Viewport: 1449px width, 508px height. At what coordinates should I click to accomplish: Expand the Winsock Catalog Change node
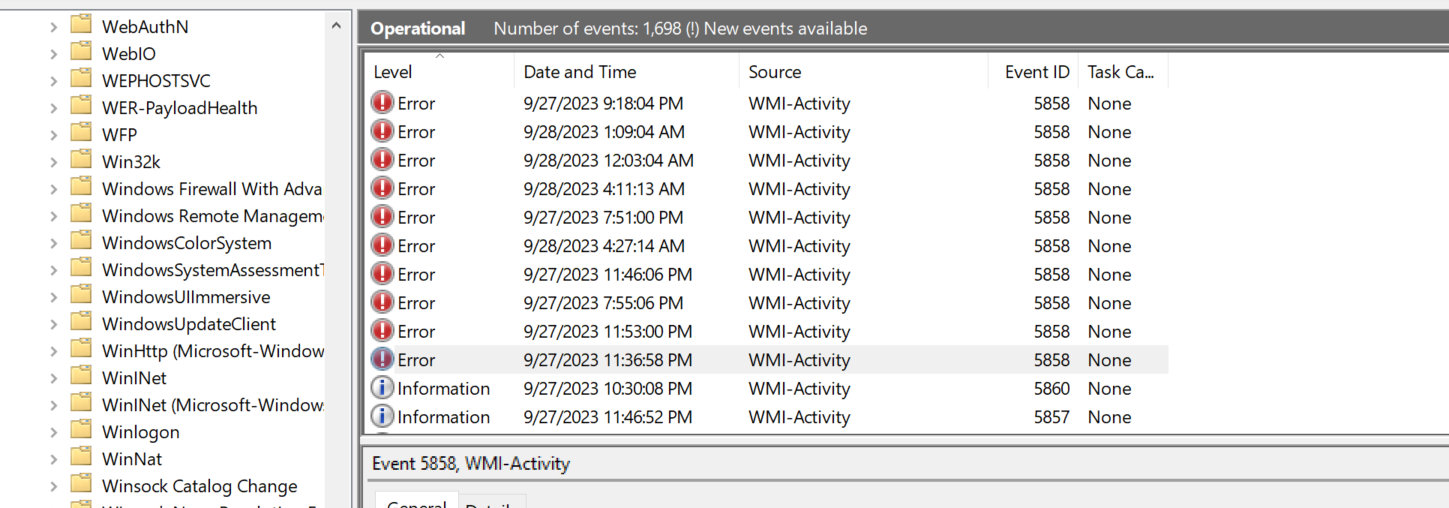tap(53, 486)
